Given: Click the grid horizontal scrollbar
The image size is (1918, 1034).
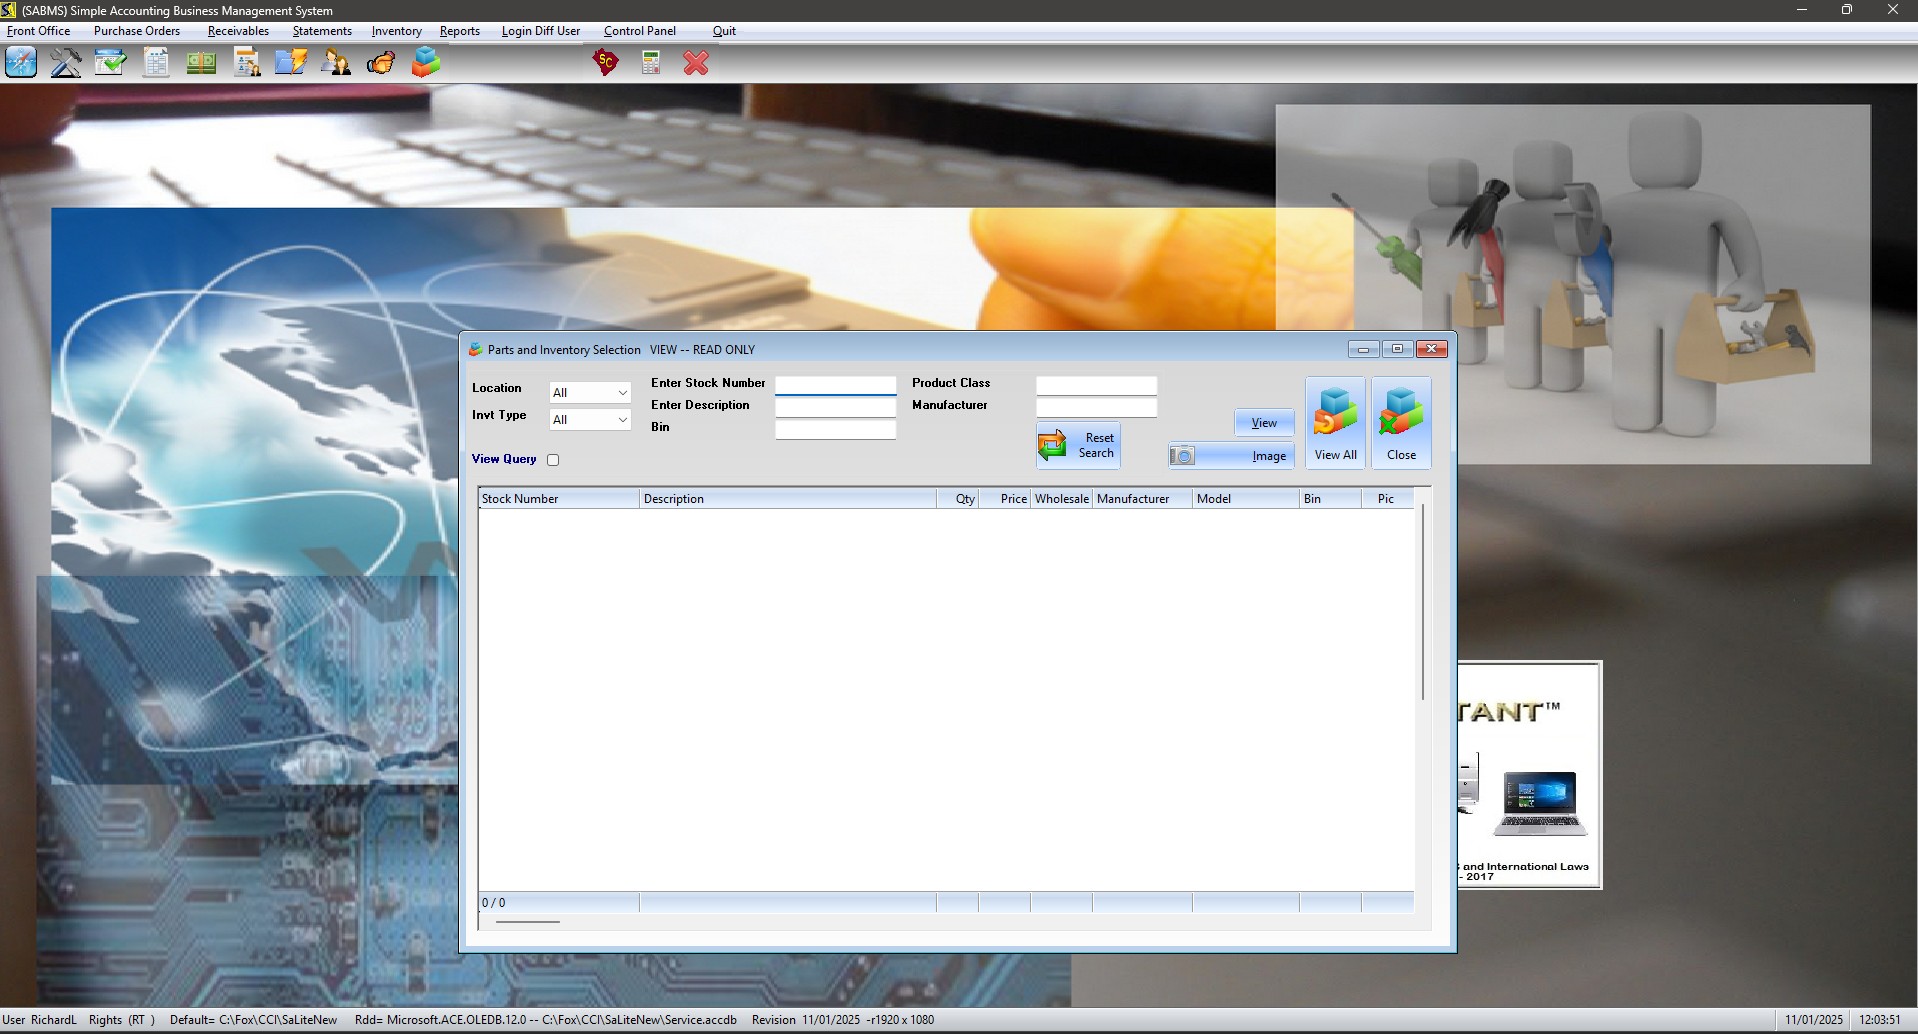Looking at the screenshot, I should tap(528, 922).
